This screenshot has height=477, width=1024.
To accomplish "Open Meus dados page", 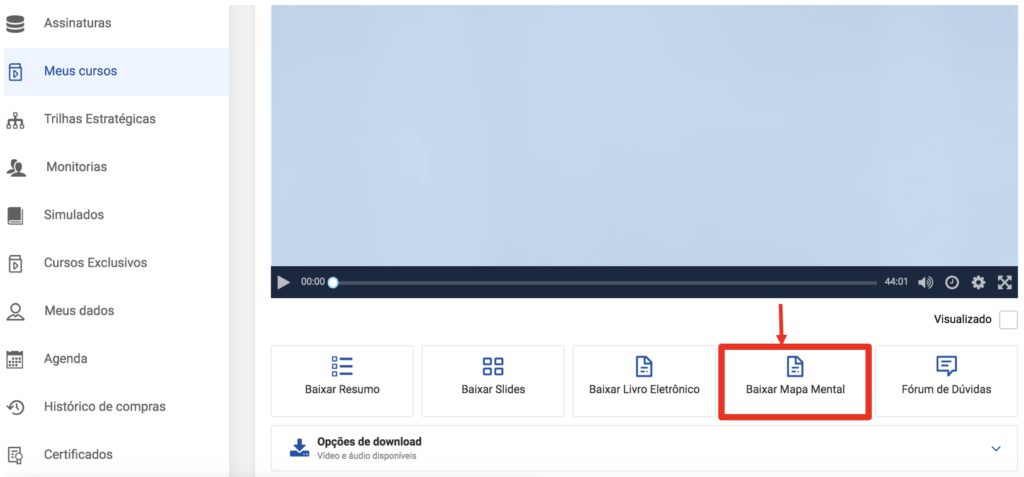I will (x=79, y=310).
